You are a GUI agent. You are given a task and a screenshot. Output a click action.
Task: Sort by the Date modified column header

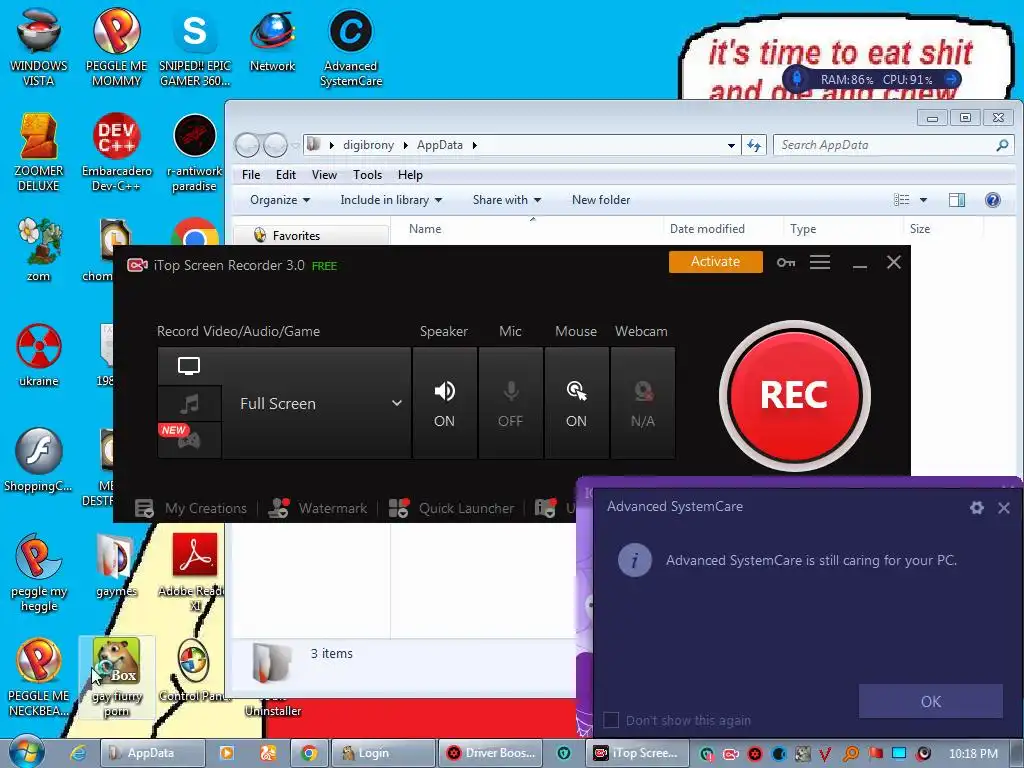(x=707, y=229)
